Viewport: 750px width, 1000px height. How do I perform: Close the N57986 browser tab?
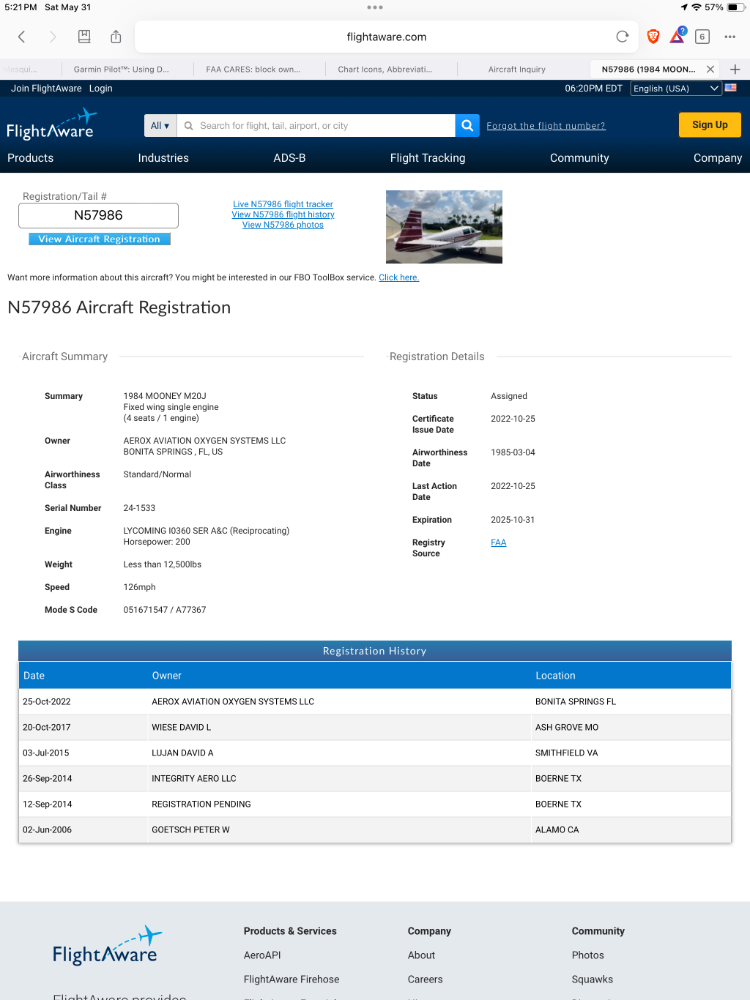click(x=710, y=69)
